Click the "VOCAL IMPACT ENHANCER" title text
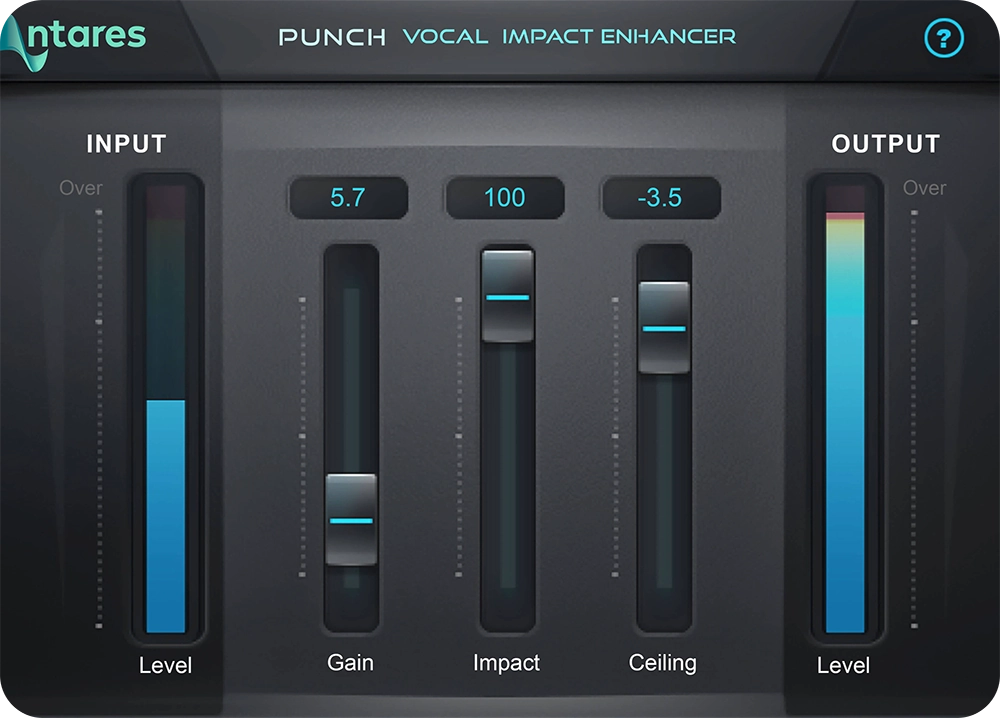 [570, 36]
